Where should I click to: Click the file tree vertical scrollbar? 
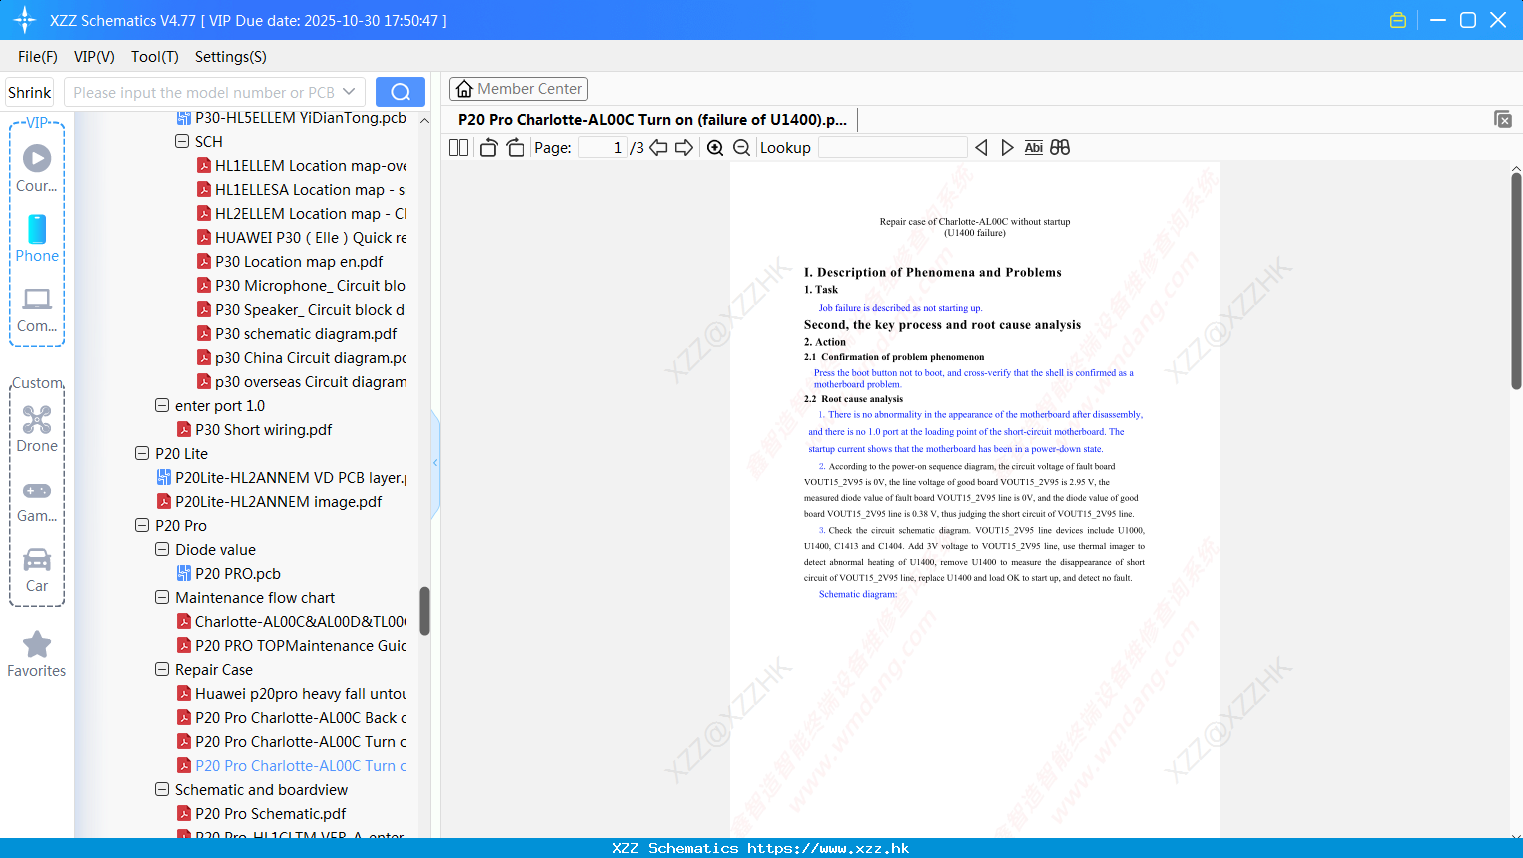[x=424, y=611]
